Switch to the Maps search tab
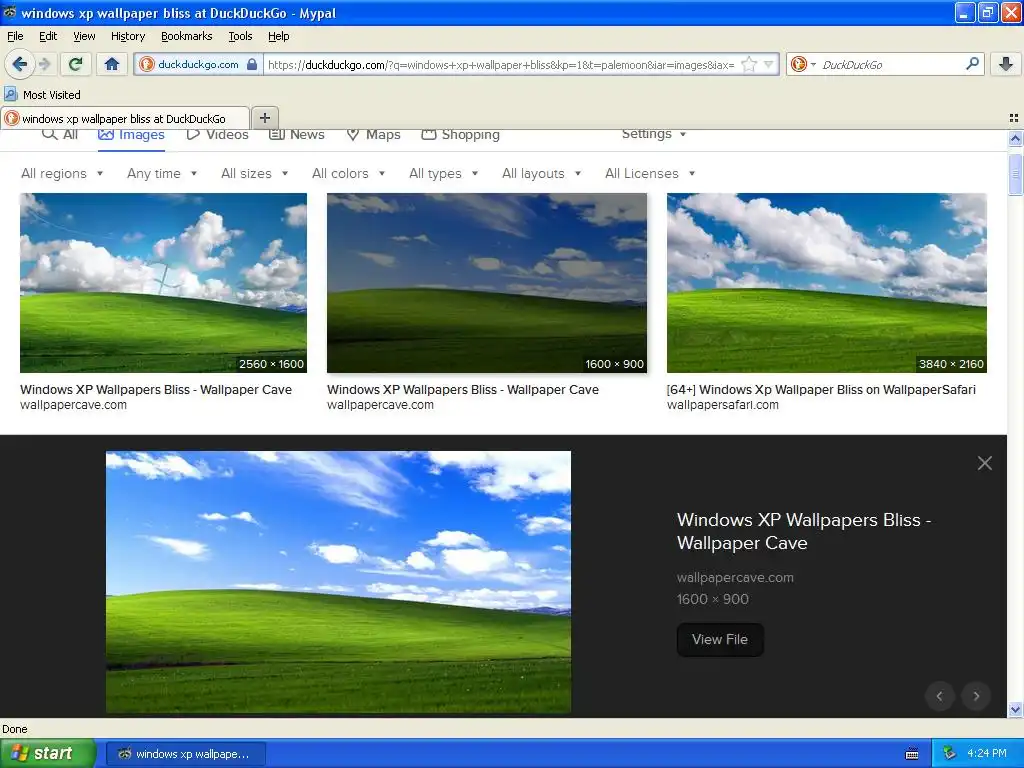Viewport: 1024px width, 768px height. [x=373, y=135]
